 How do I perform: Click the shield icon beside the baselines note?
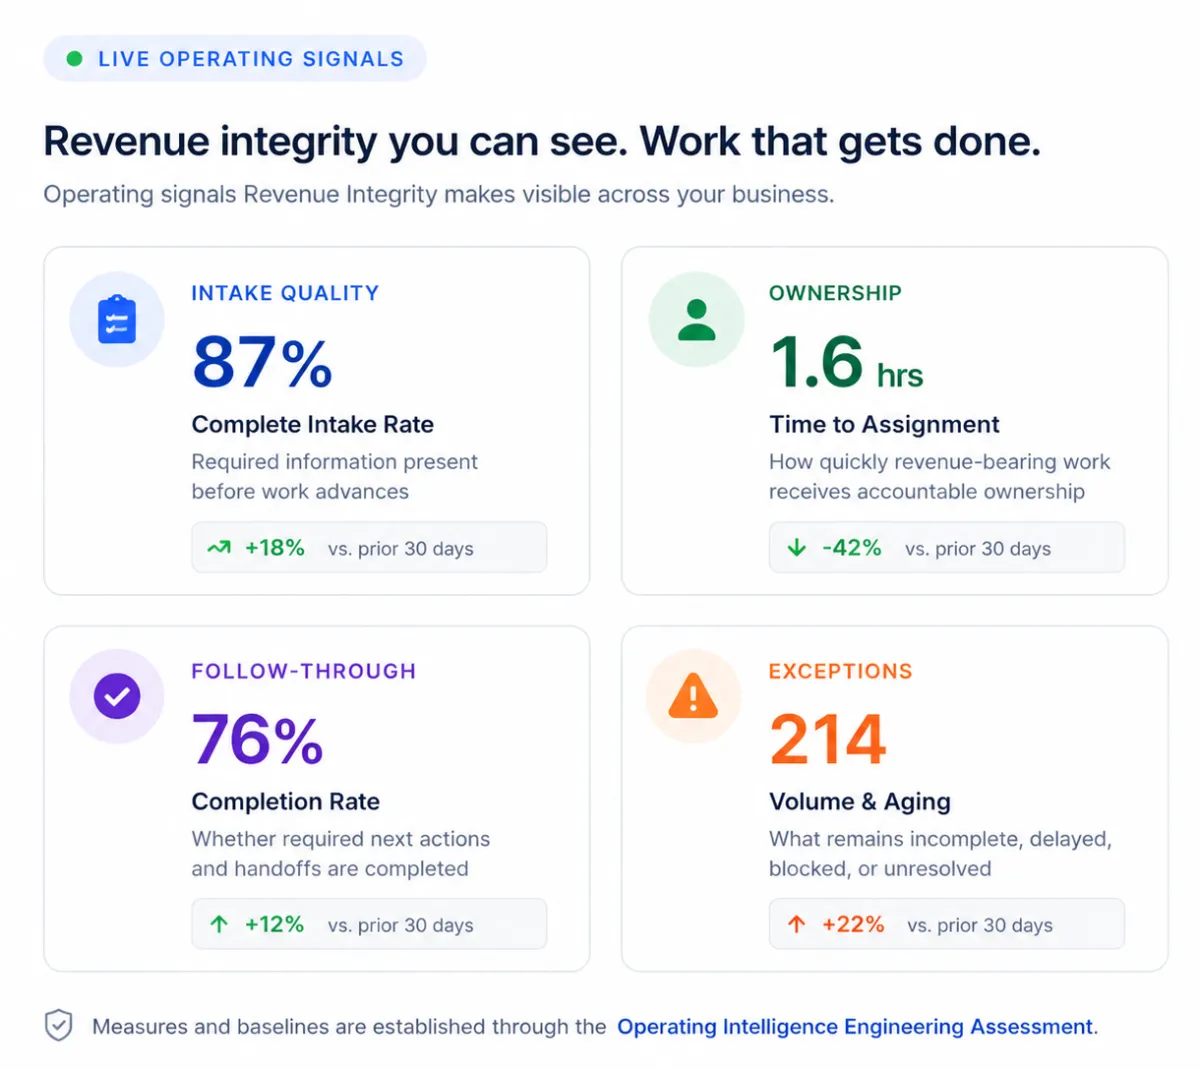(59, 1025)
